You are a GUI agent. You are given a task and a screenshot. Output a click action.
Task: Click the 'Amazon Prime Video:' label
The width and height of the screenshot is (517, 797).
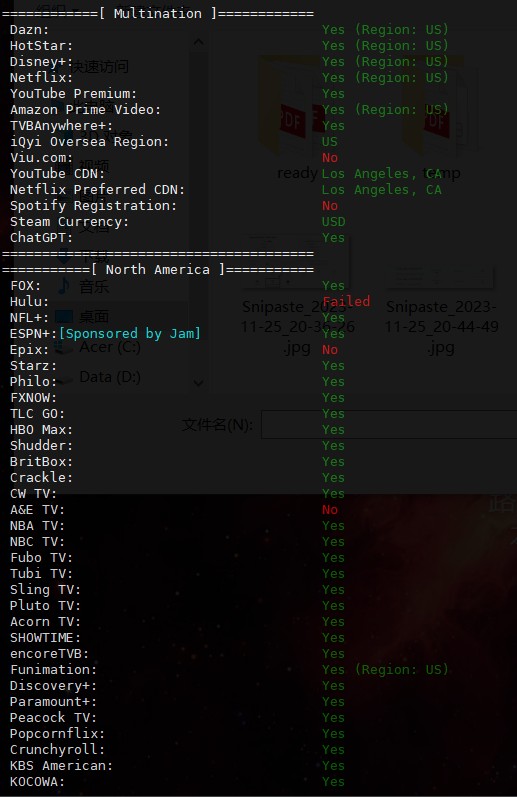click(85, 109)
